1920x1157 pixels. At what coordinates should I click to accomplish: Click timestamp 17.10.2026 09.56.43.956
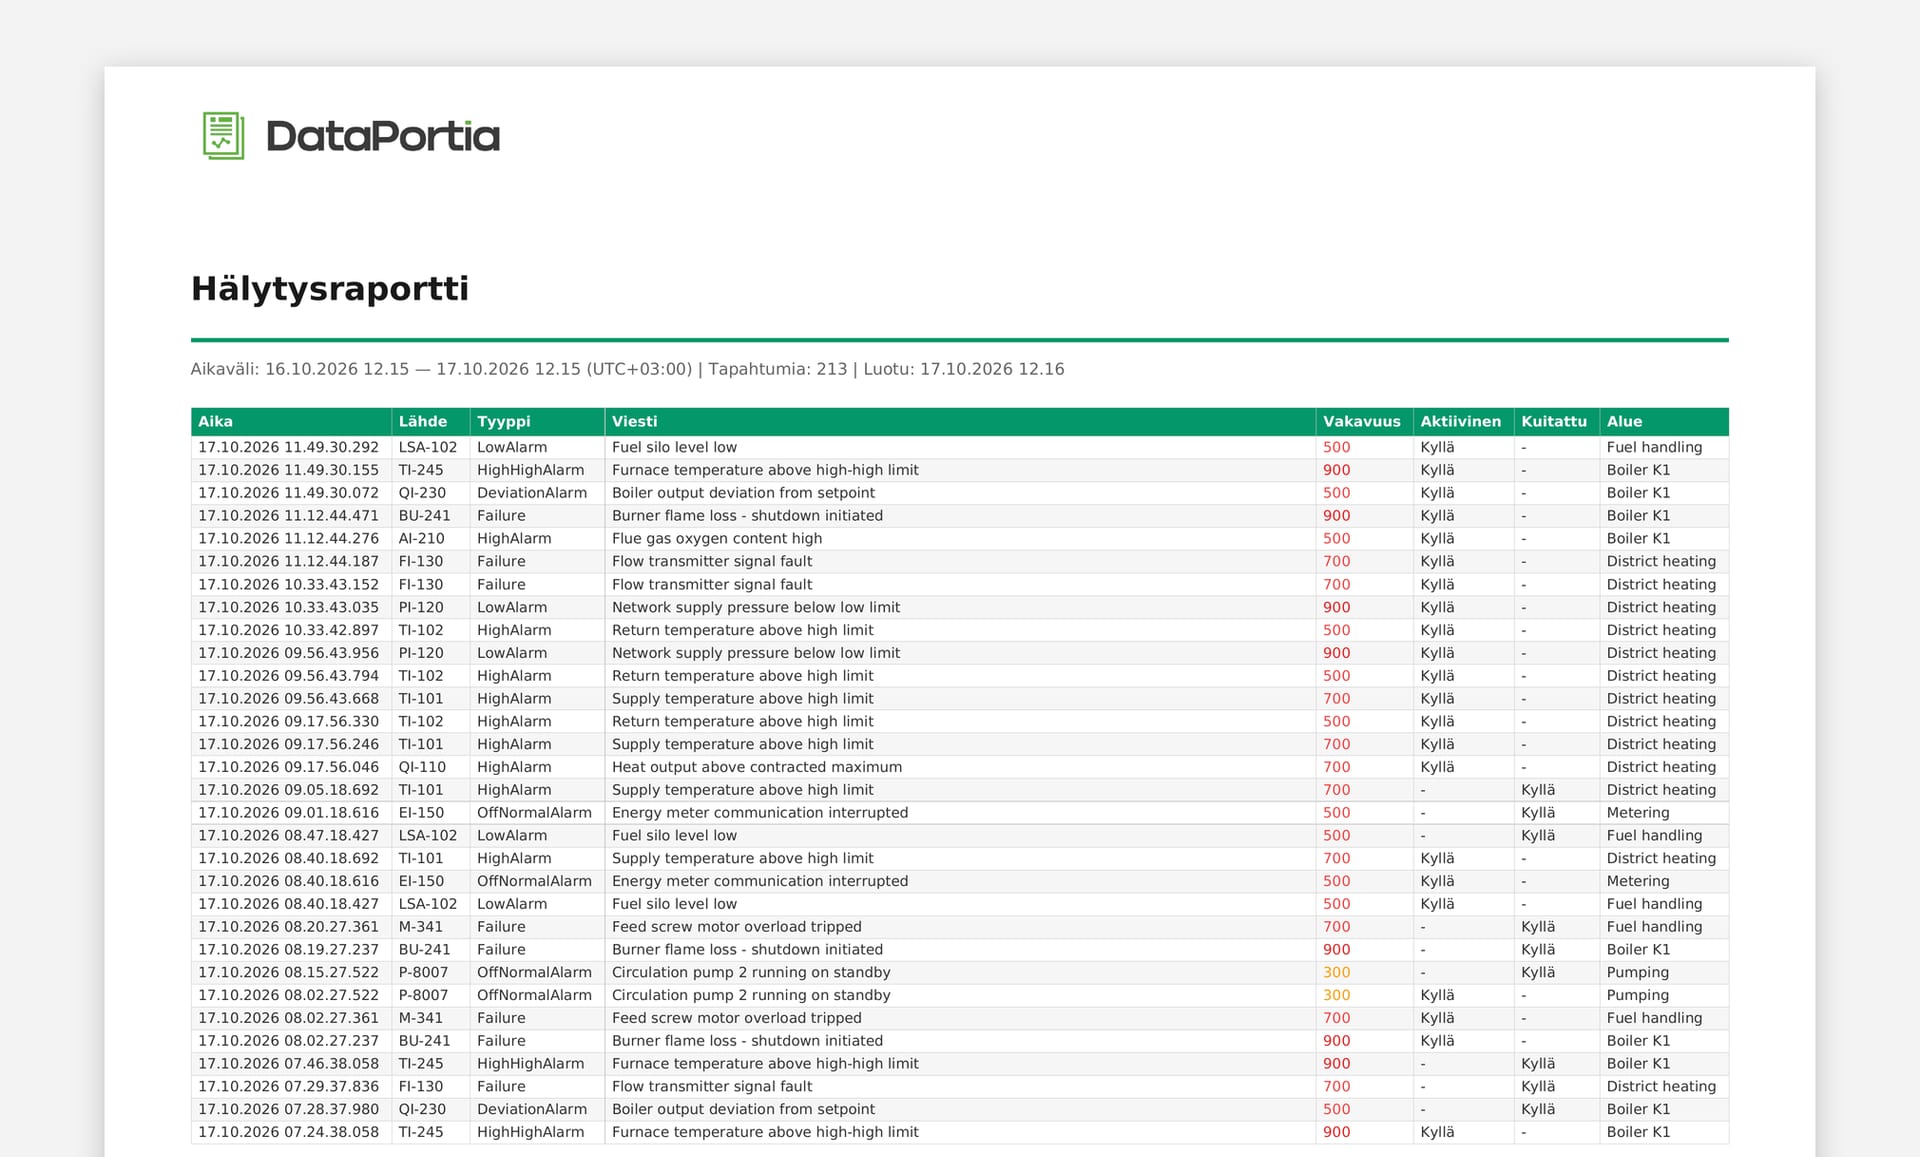point(288,653)
